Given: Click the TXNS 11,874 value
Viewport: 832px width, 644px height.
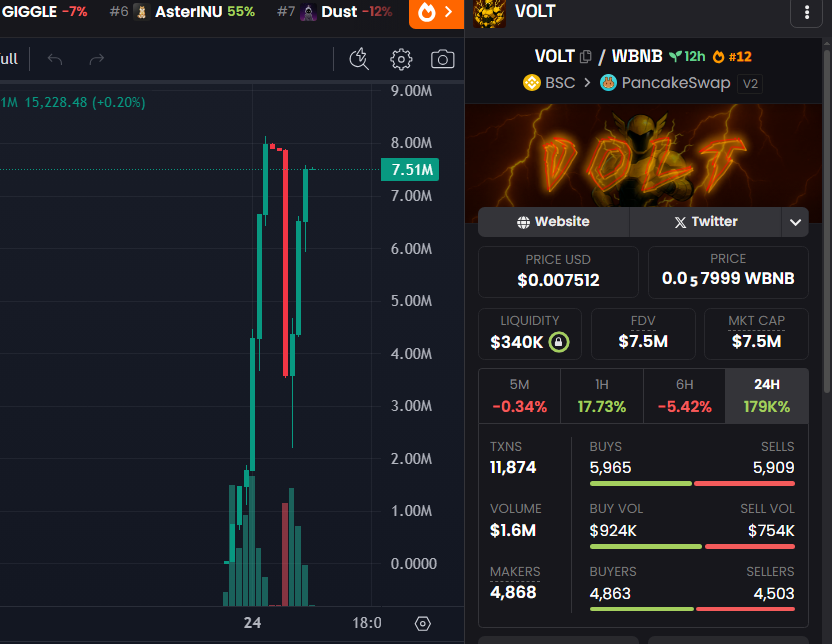Looking at the screenshot, I should (x=513, y=467).
